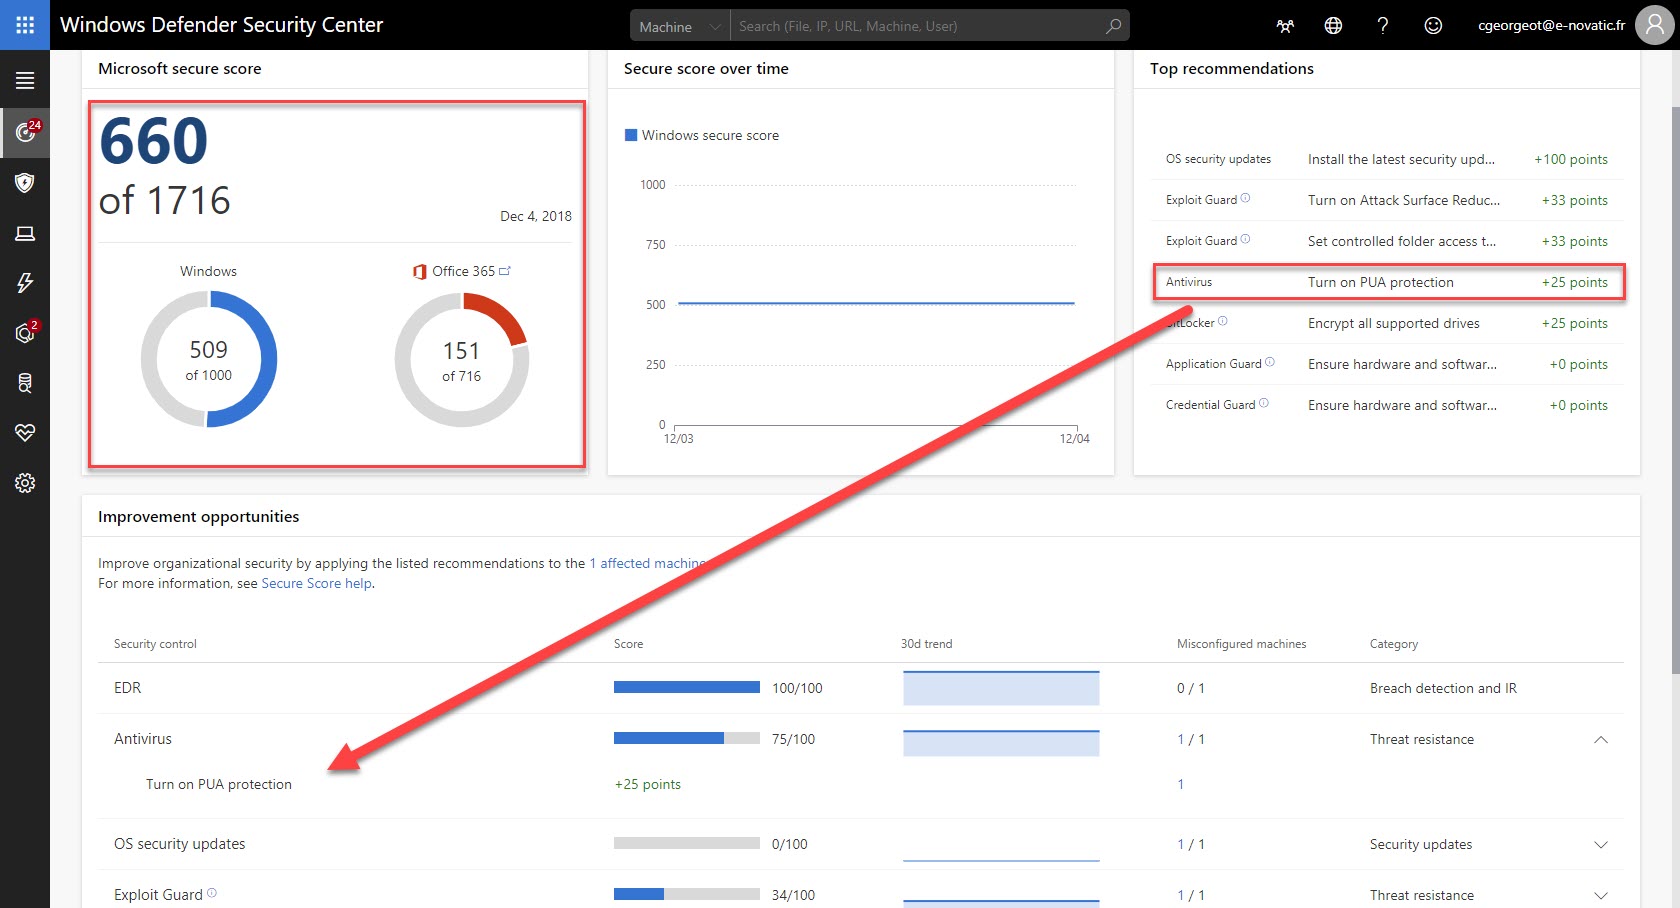Screen dimensions: 1680x908
Task: Click info icon next to Credential Guard
Action: pos(1264,403)
